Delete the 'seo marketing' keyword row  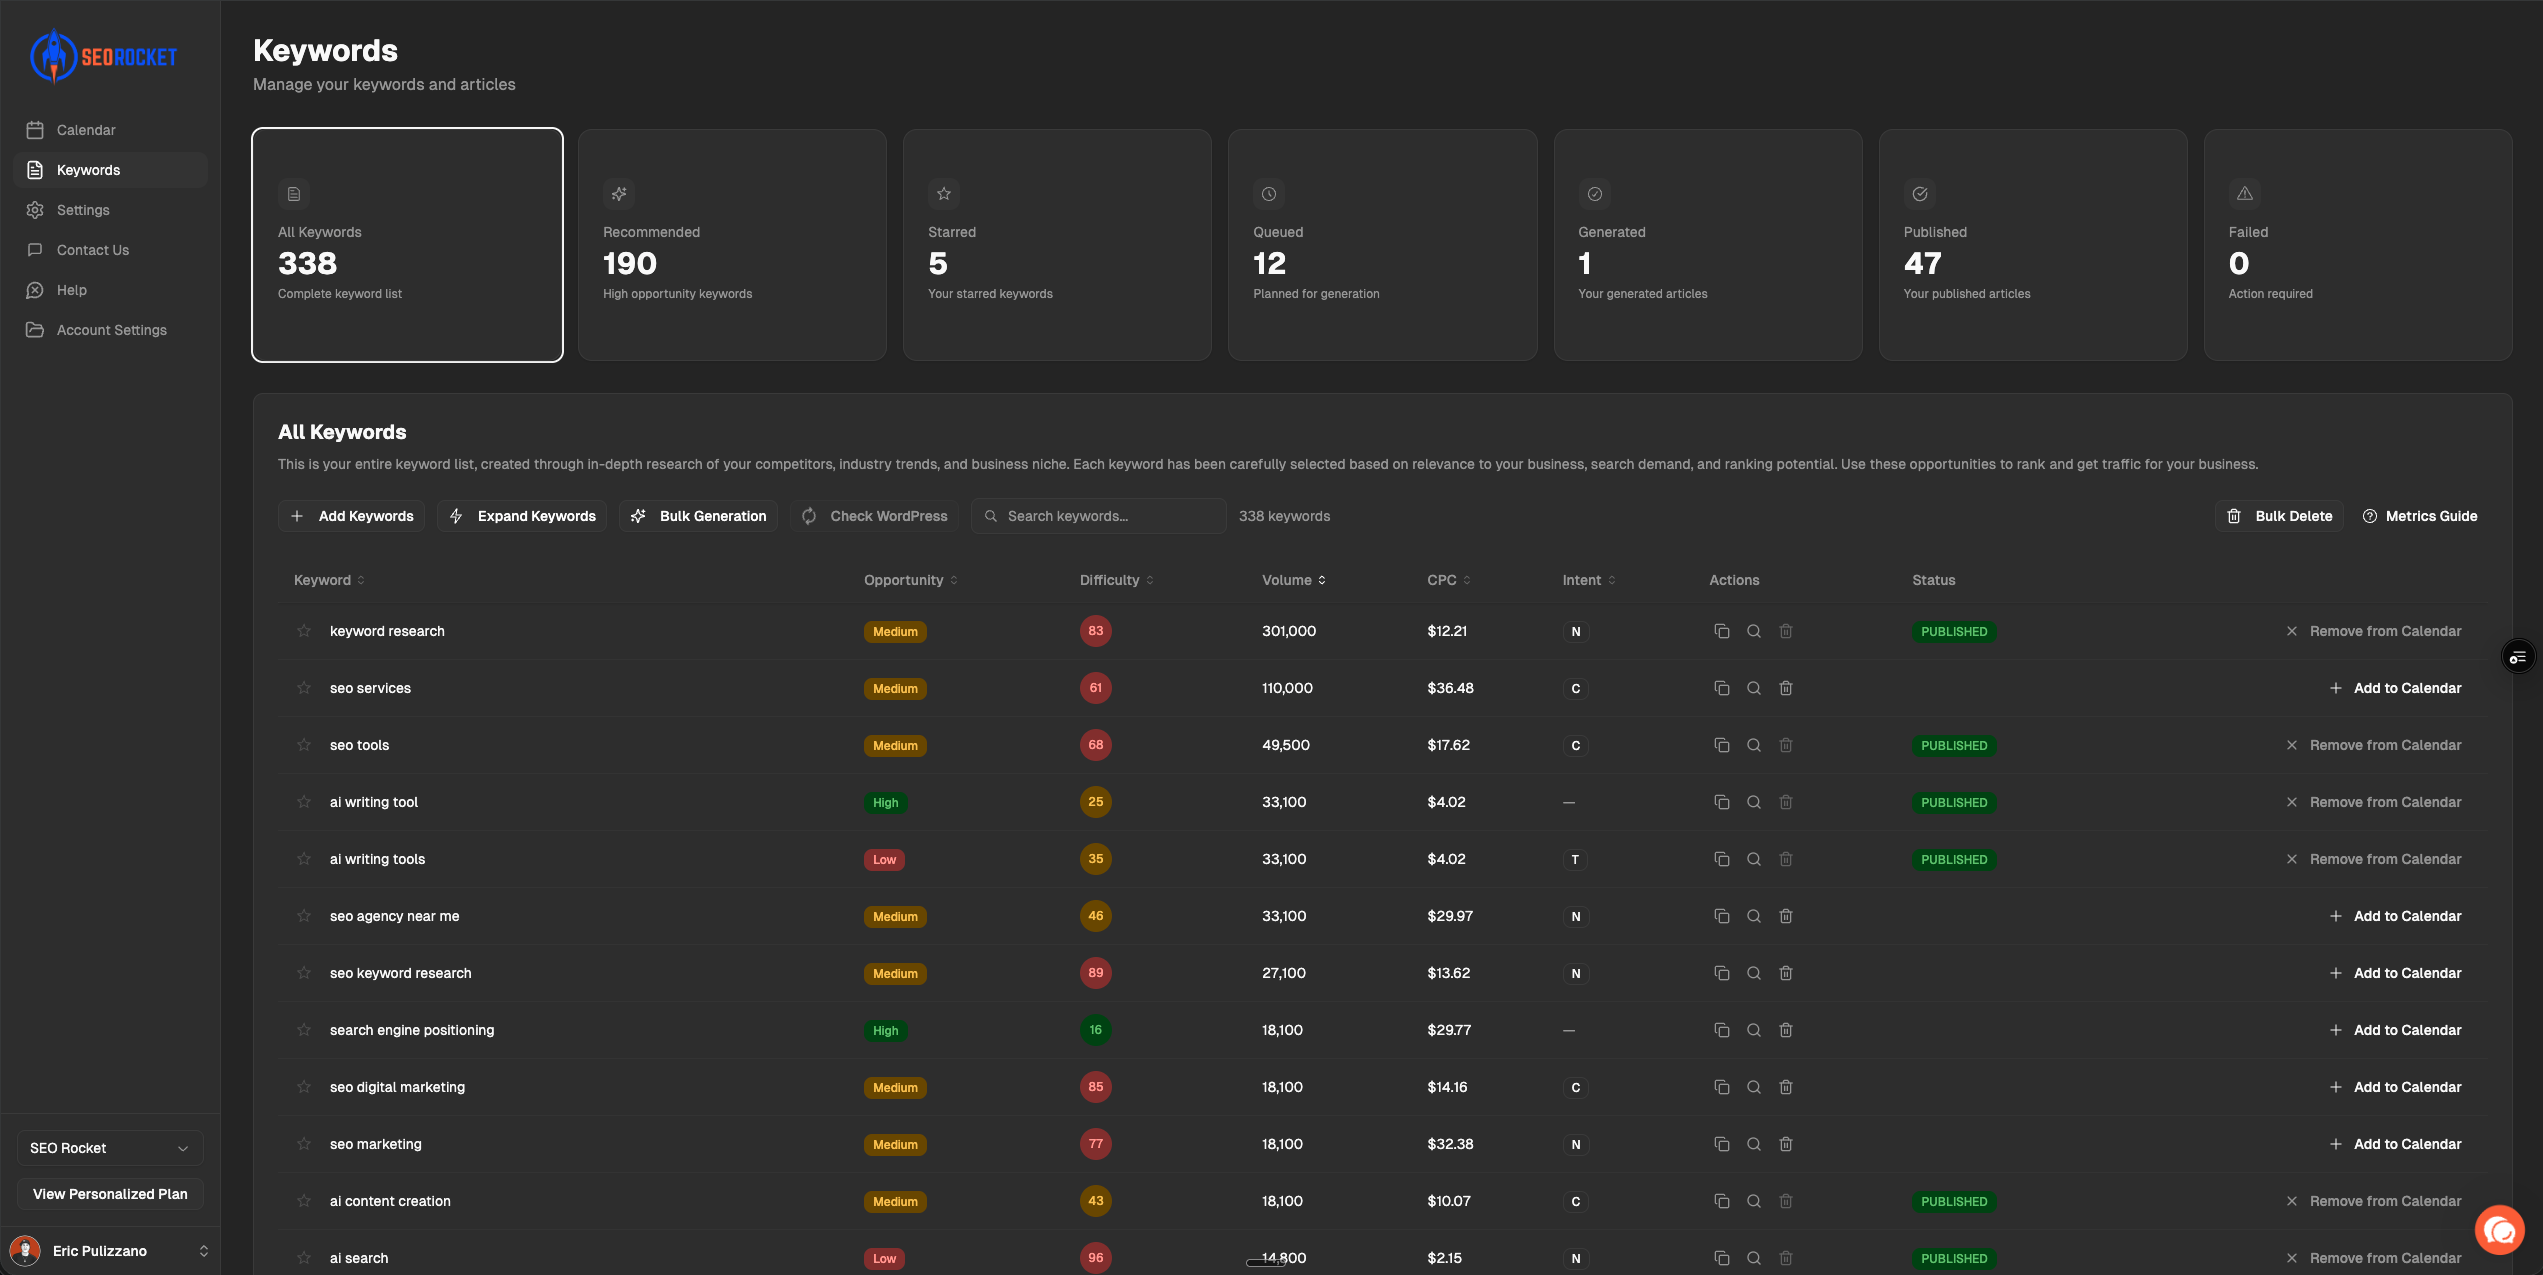tap(1785, 1144)
